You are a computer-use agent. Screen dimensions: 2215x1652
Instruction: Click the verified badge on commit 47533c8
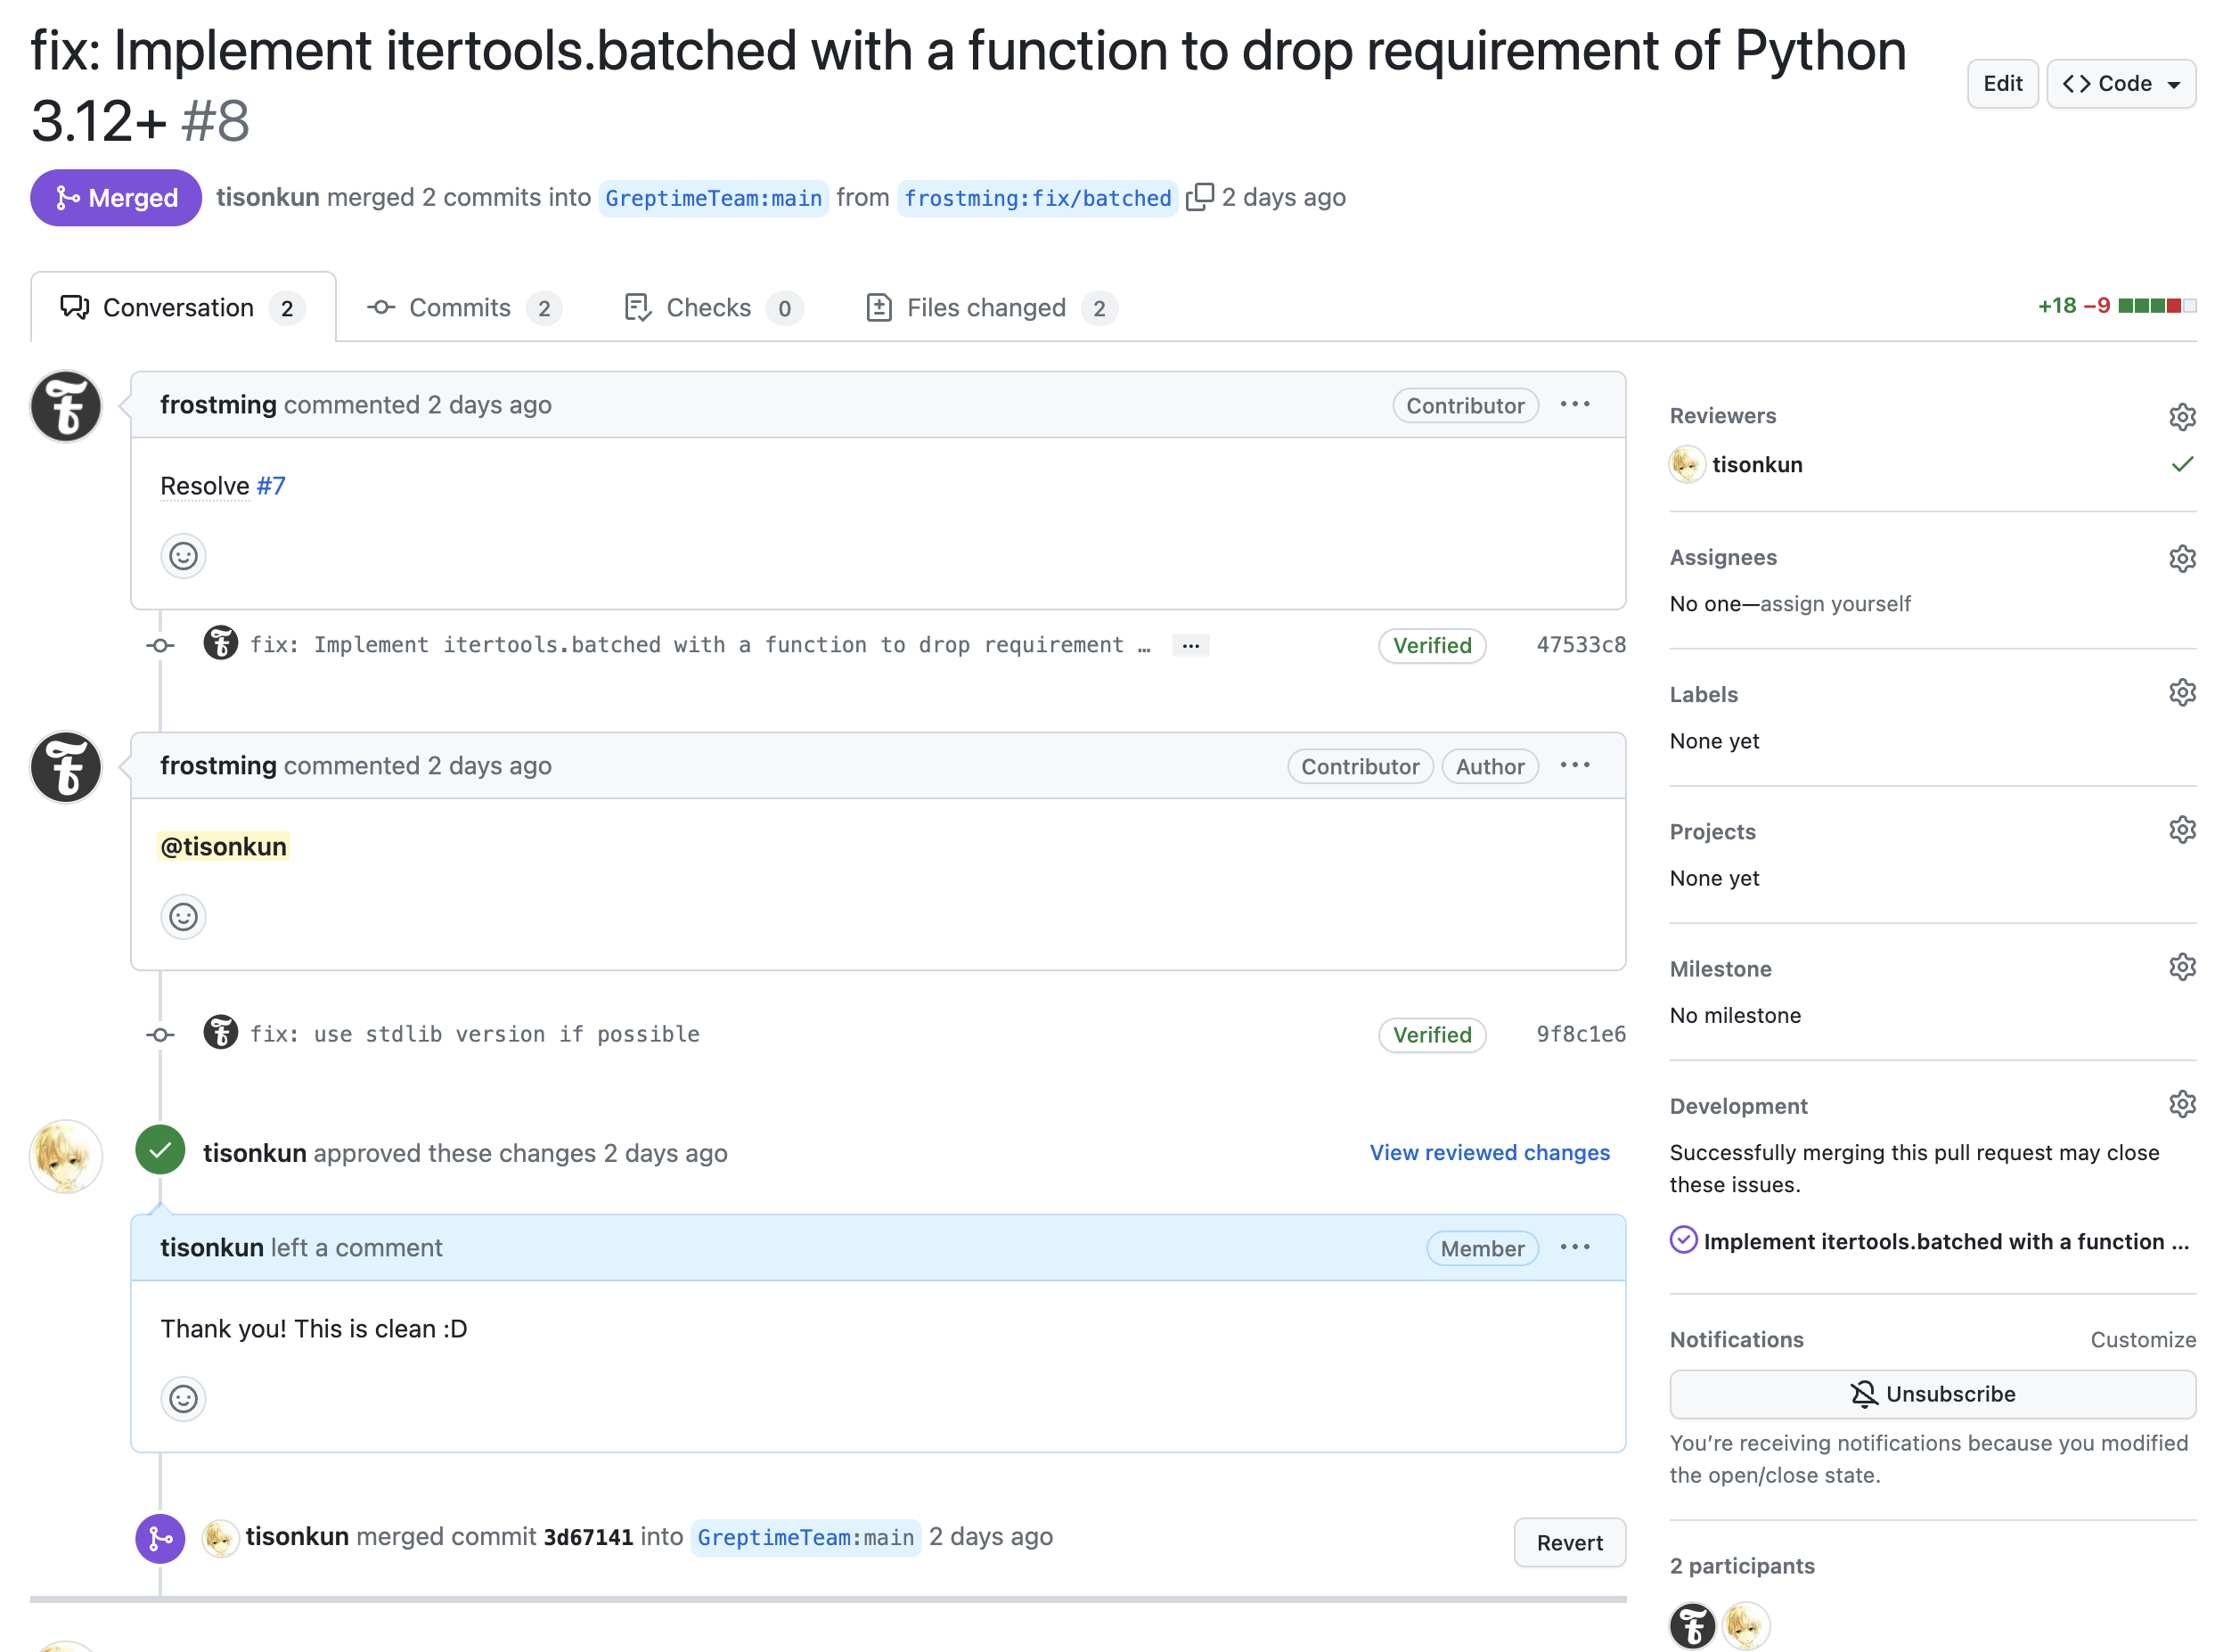pos(1429,645)
